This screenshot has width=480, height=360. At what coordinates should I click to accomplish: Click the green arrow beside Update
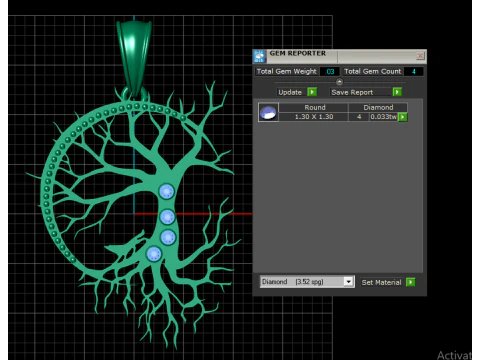pos(312,92)
